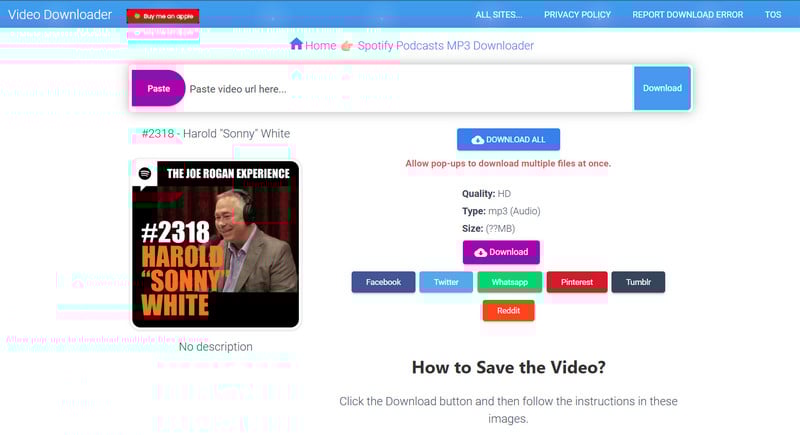Image resolution: width=800 pixels, height=435 pixels.
Task: Share on Pinterest
Action: point(577,282)
